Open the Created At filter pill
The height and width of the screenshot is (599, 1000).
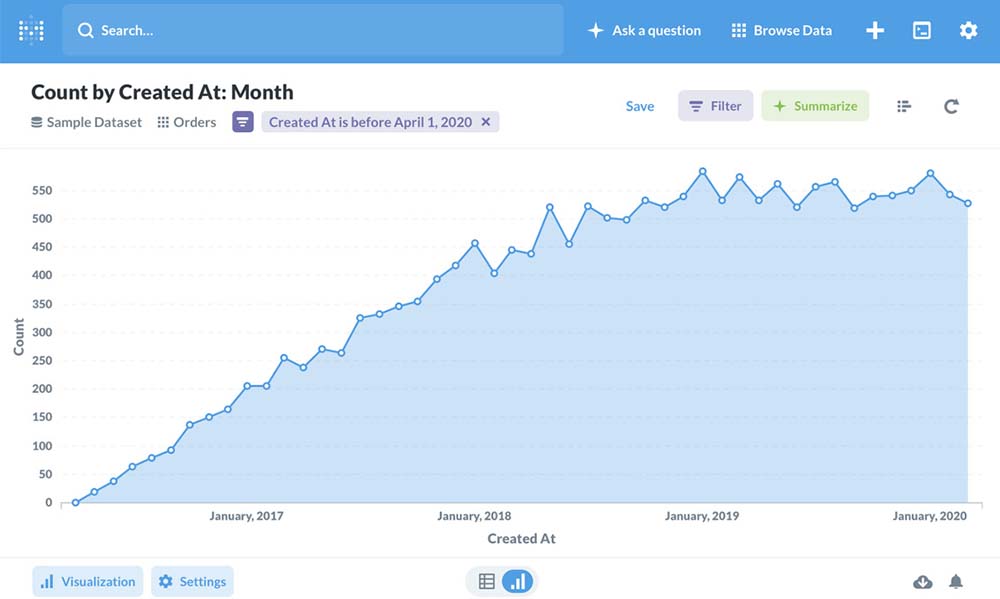370,122
